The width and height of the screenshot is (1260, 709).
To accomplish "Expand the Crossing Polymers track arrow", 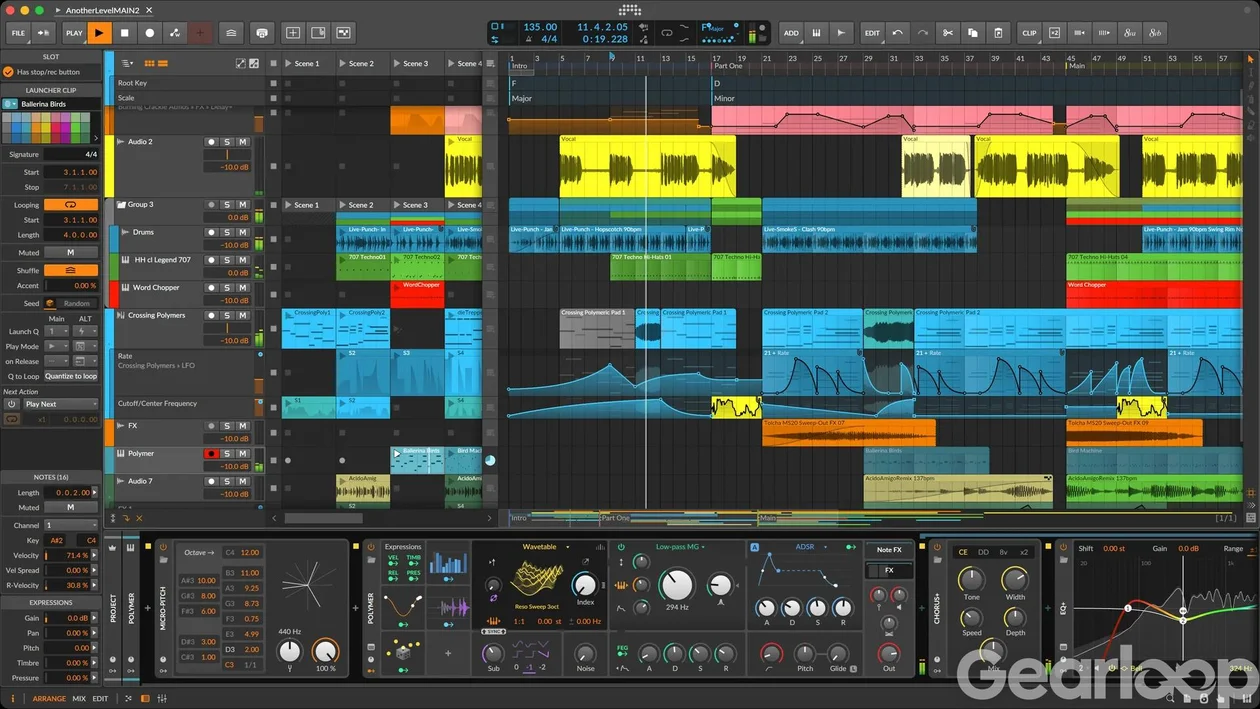I will [x=121, y=315].
